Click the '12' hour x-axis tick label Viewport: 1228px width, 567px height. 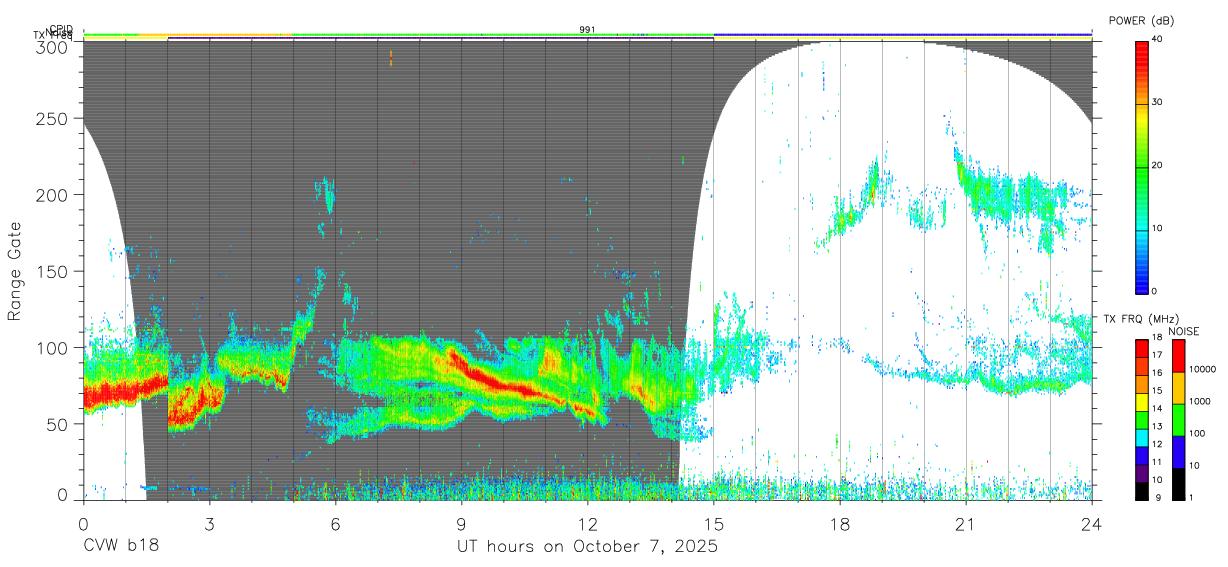coord(587,524)
